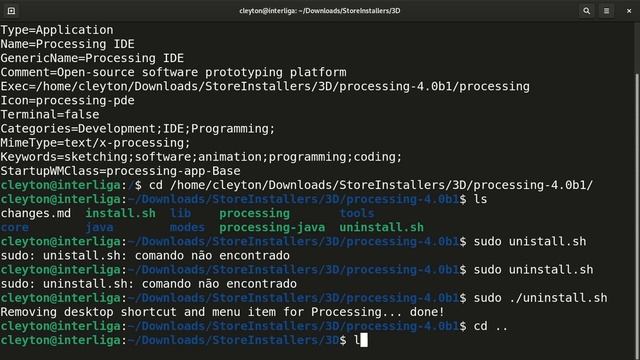Close the terminal window
Screen dimensions: 640x360
(629, 11)
